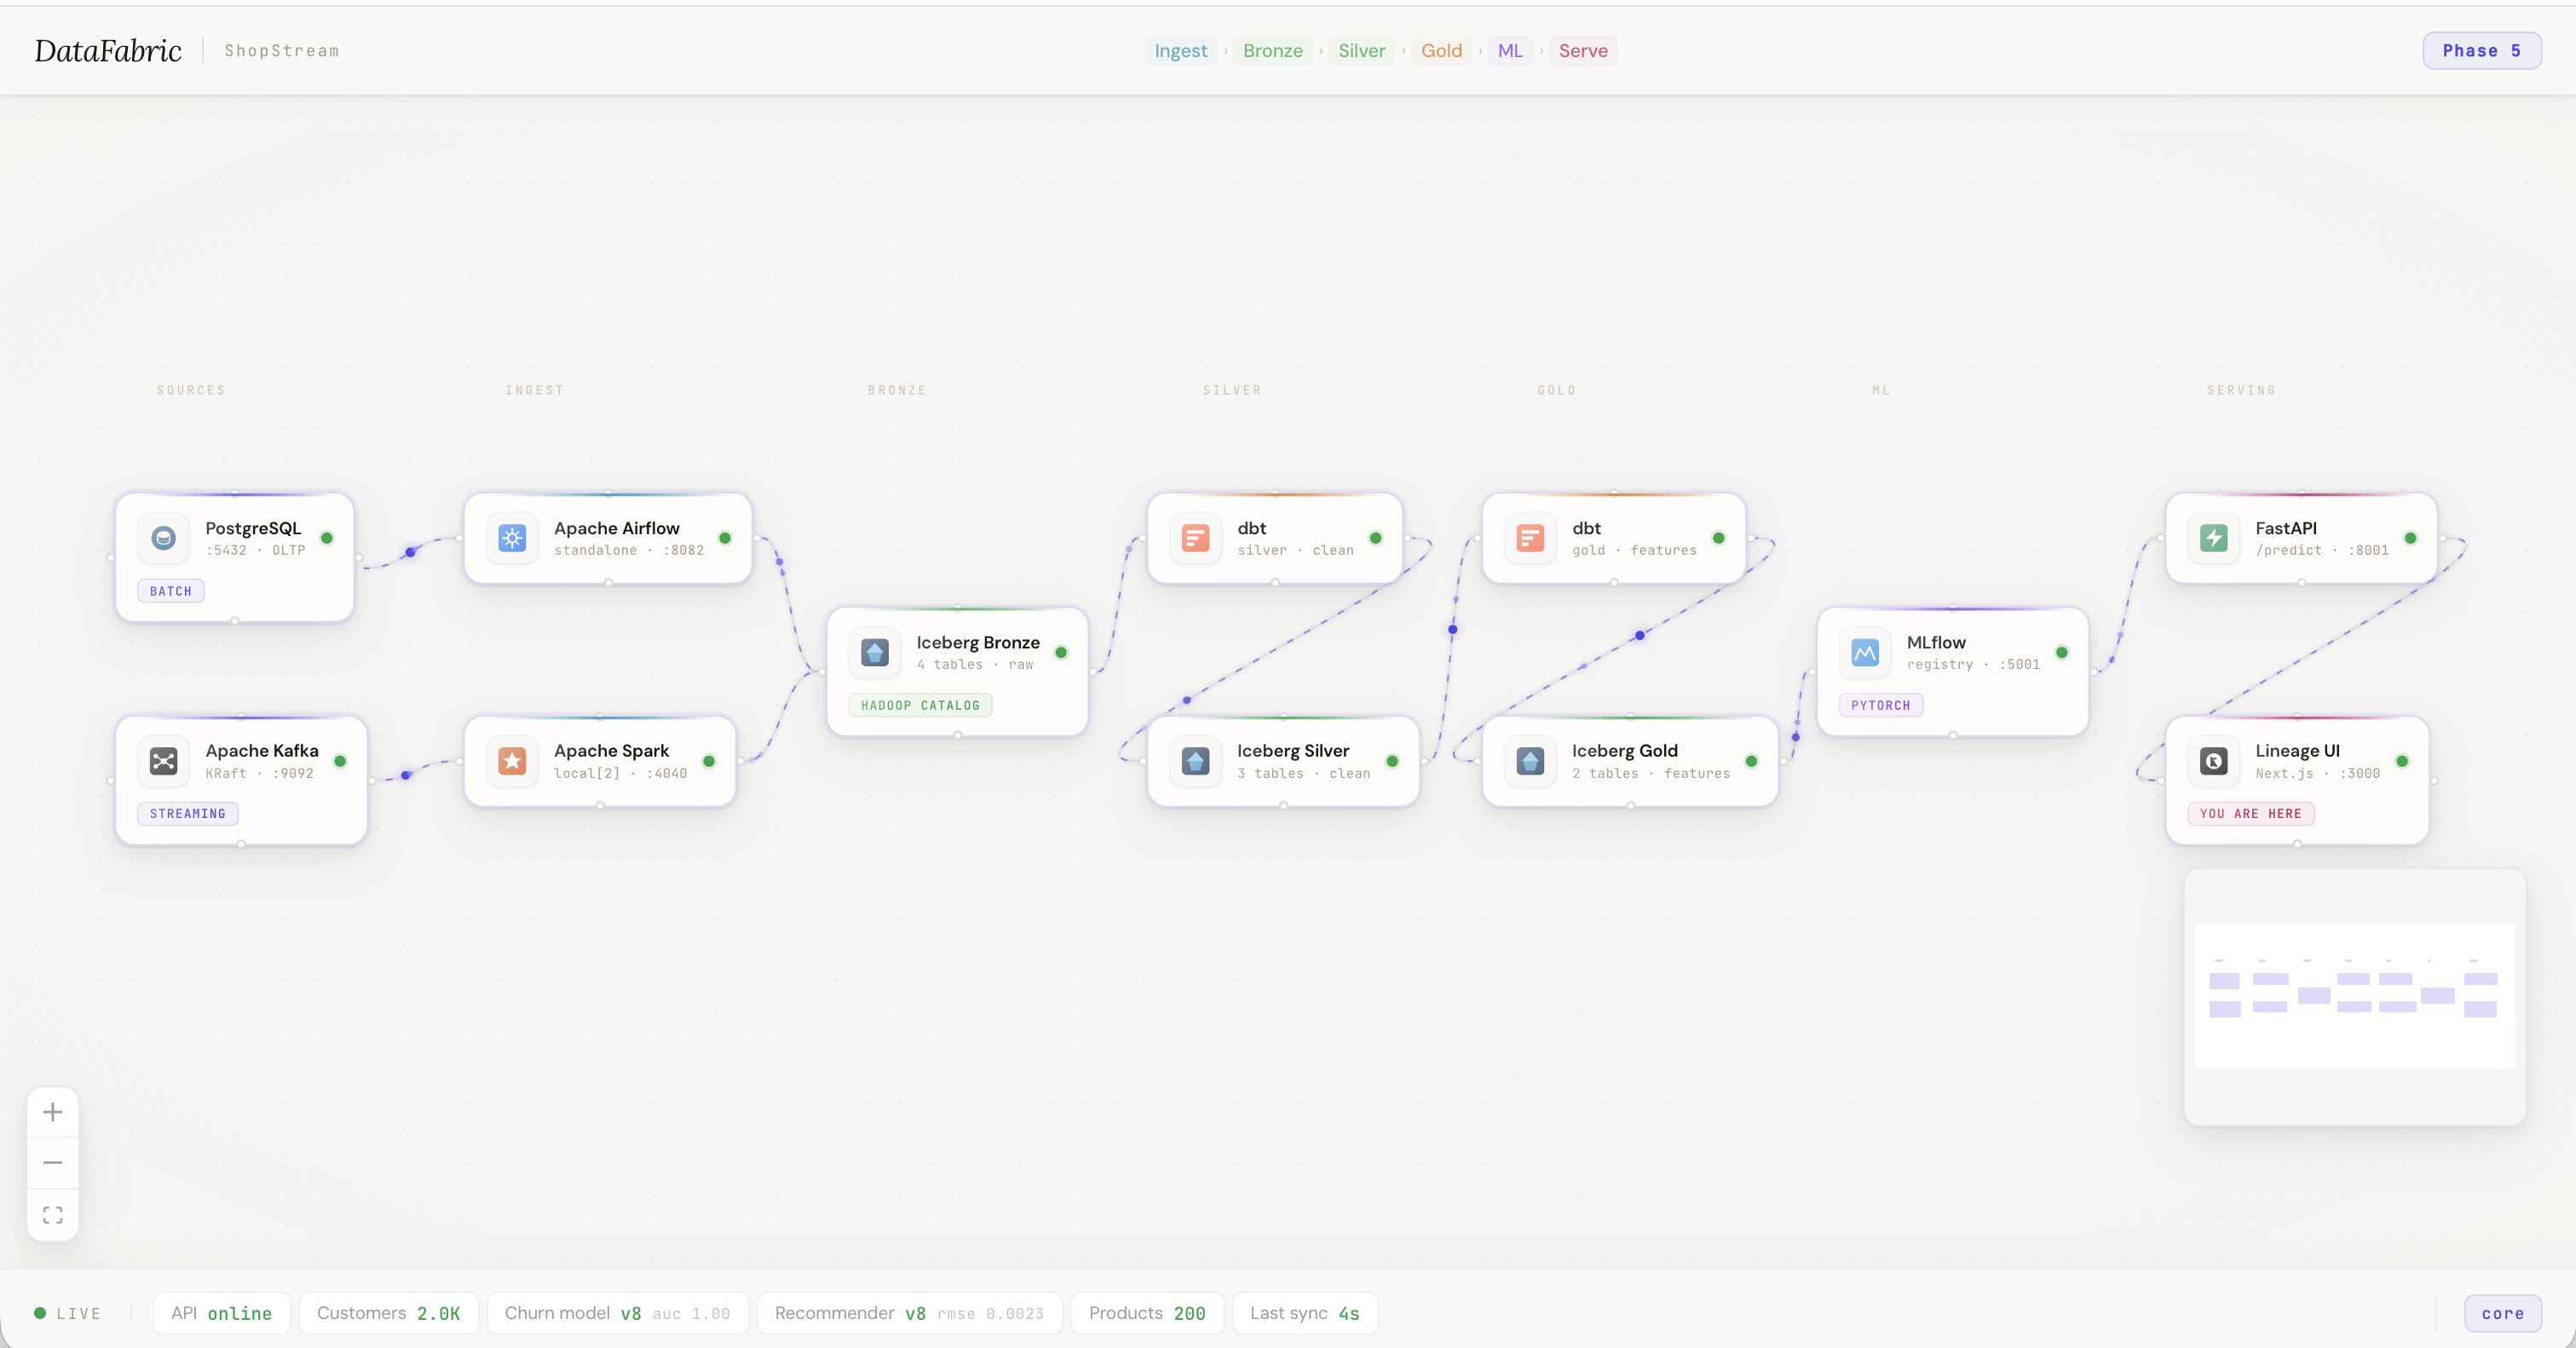This screenshot has width=2576, height=1348.
Task: Click the Phase 5 button
Action: point(2481,51)
